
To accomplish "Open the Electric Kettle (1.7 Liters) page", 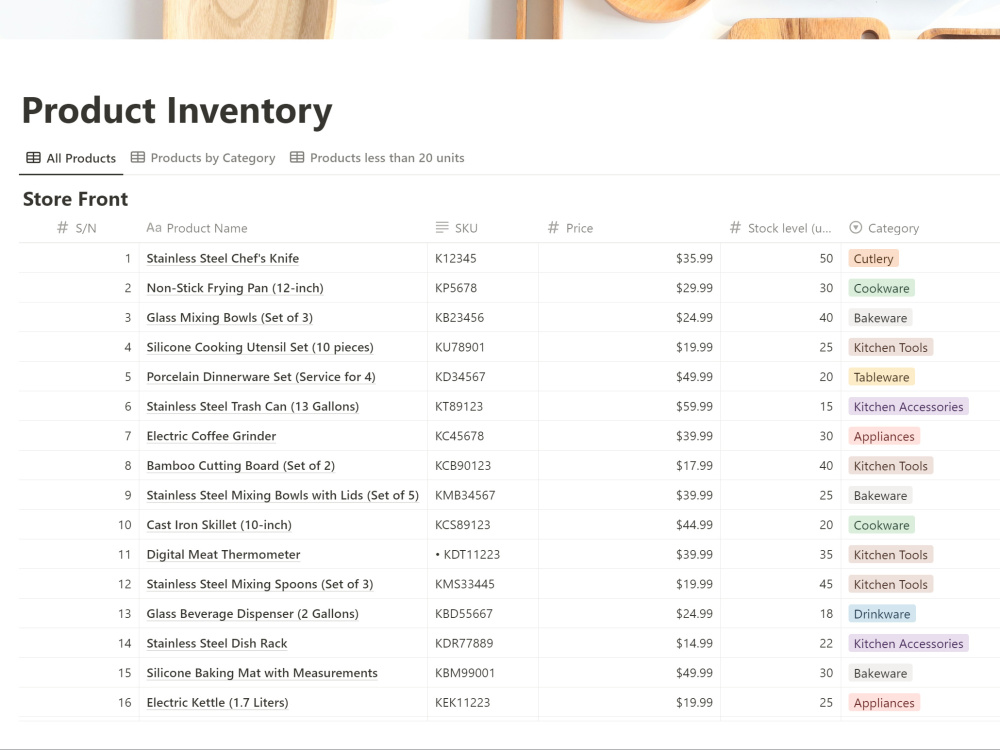I will (x=217, y=702).
